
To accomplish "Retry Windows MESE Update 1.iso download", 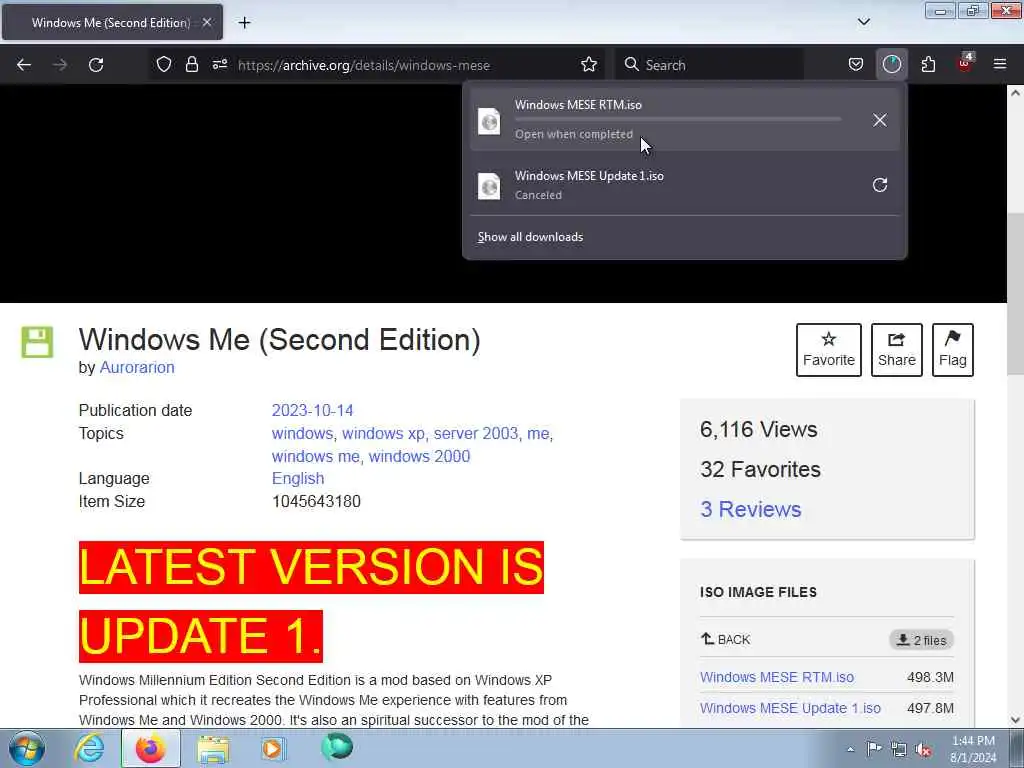I will tap(880, 185).
